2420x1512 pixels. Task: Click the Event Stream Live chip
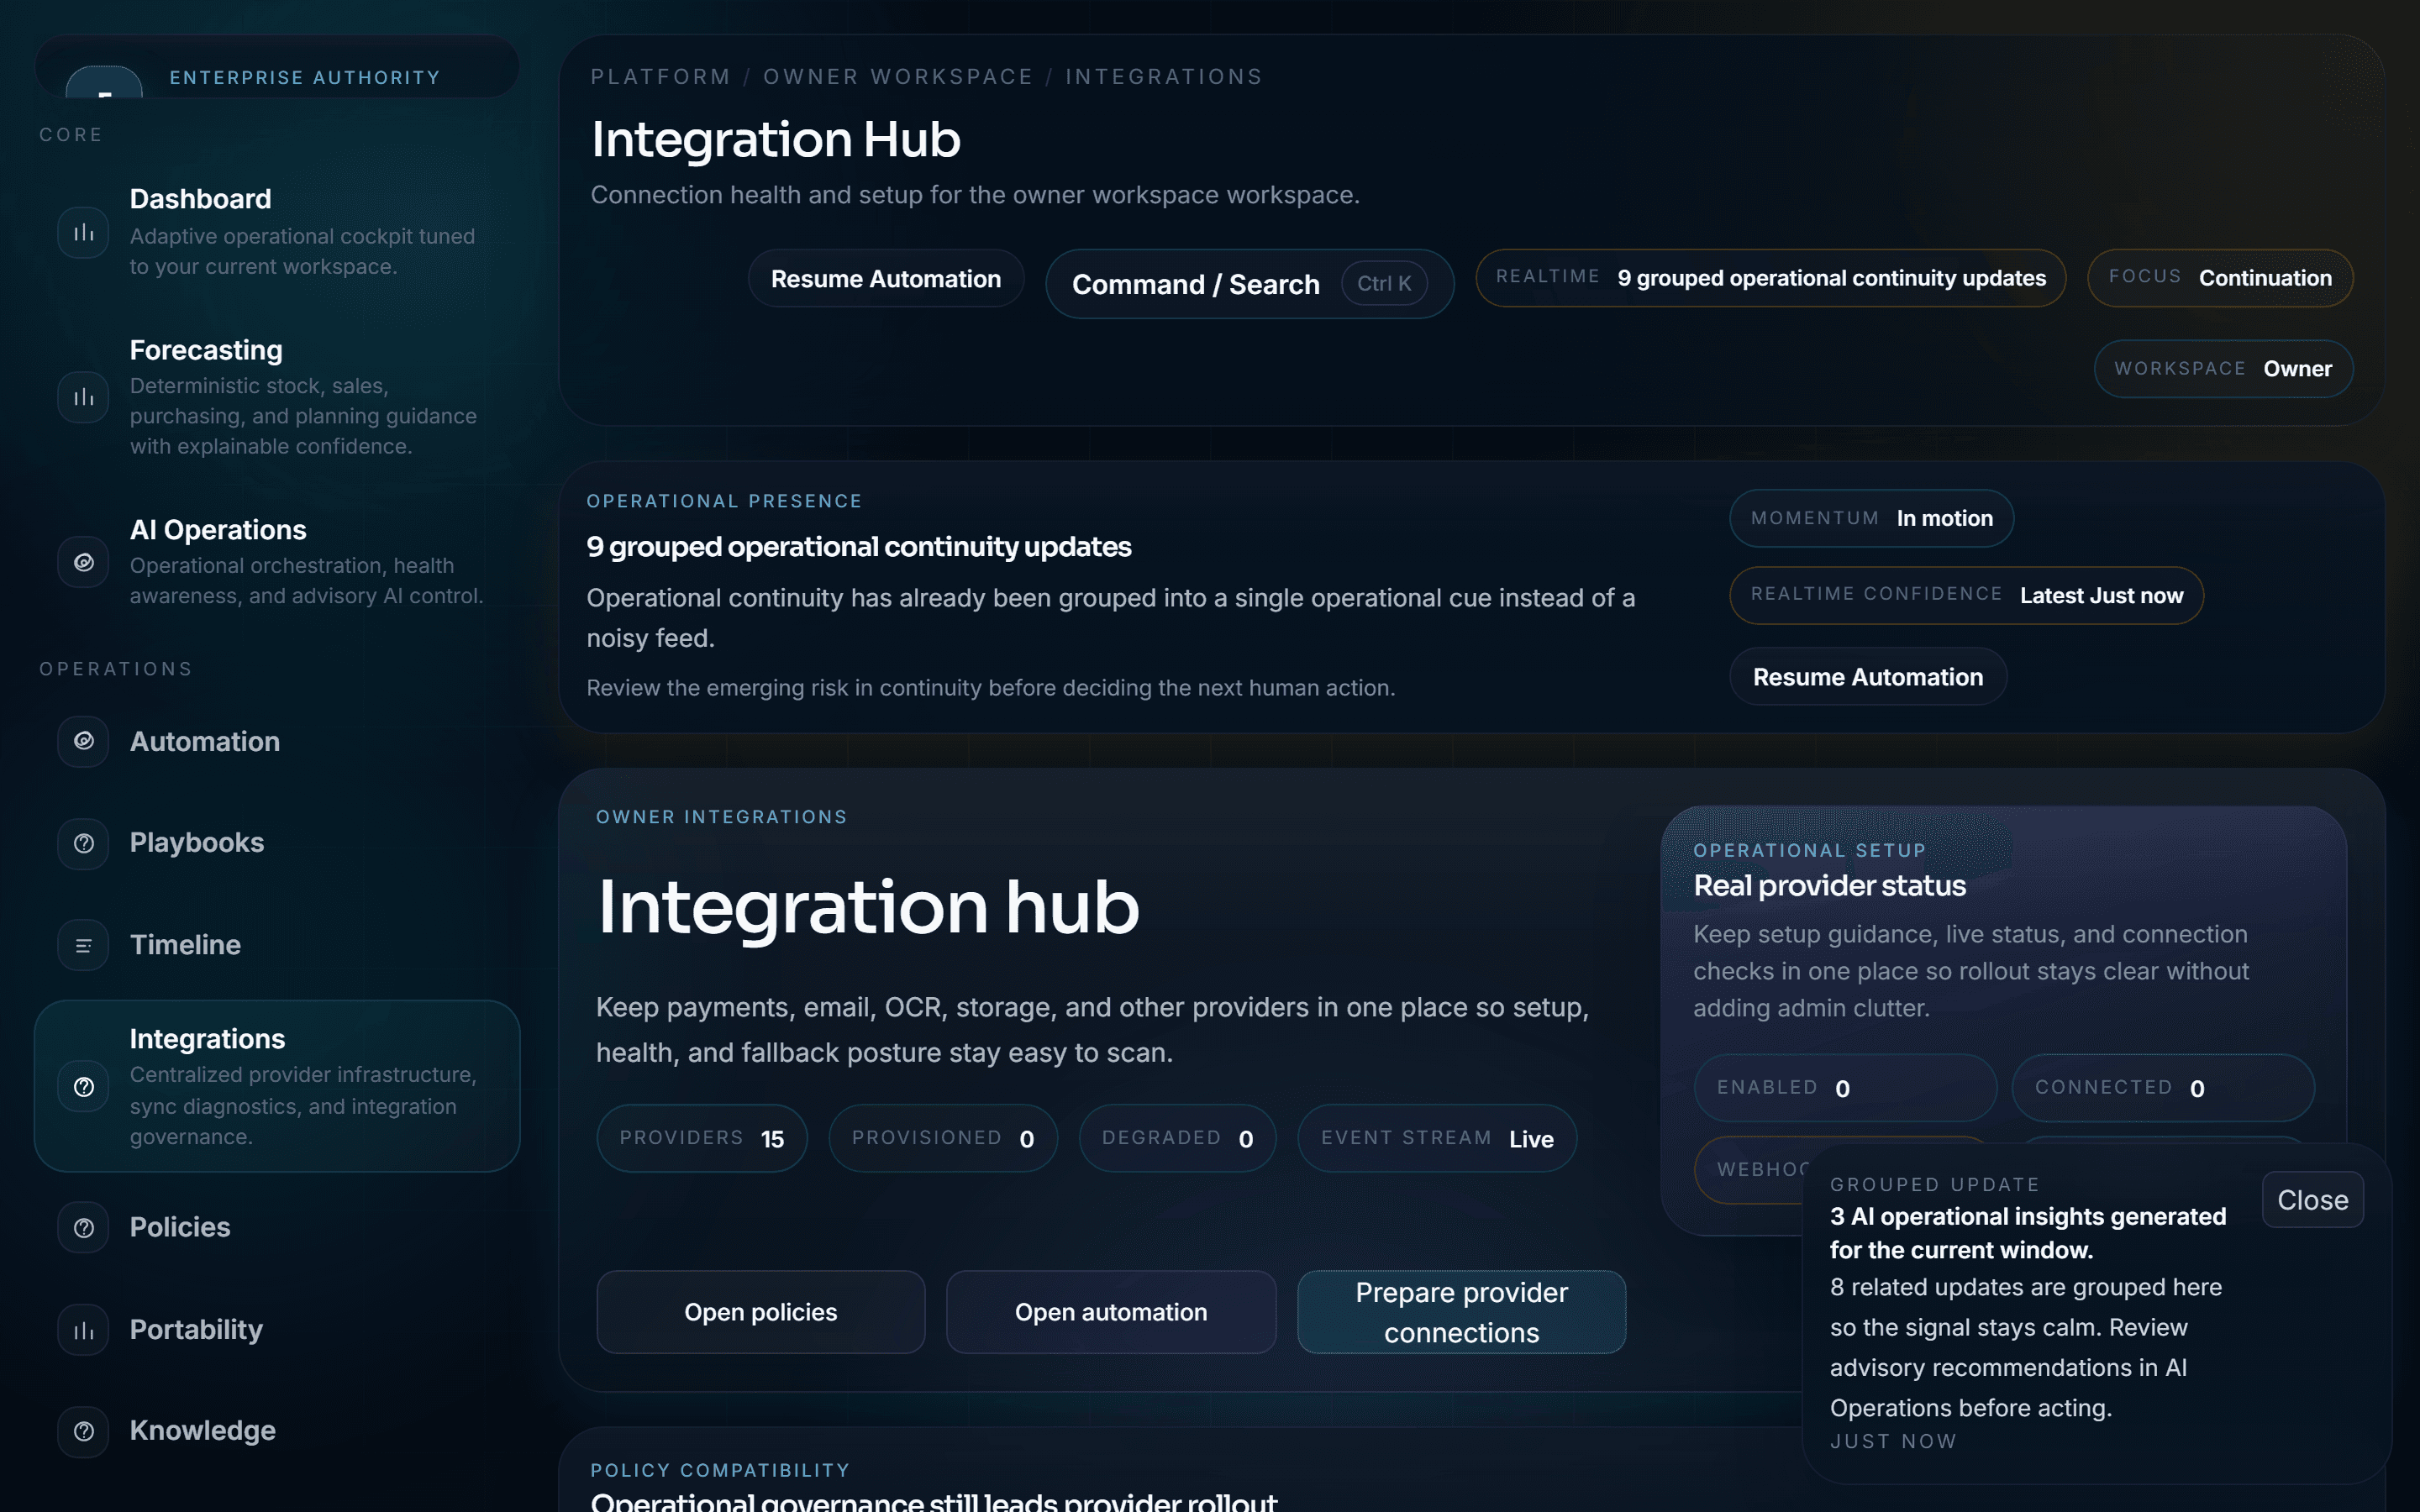[x=1437, y=1138]
